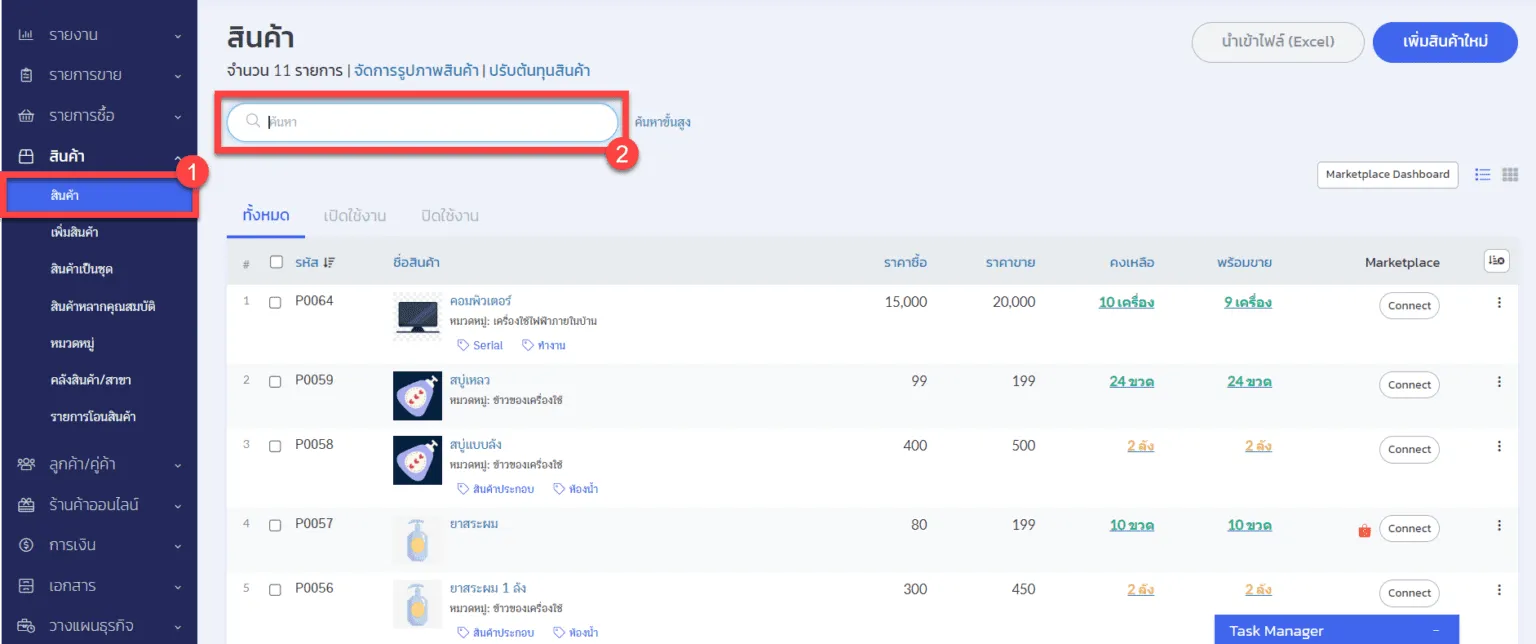1536x644 pixels.
Task: Open column settings icon in table header
Action: (1496, 261)
